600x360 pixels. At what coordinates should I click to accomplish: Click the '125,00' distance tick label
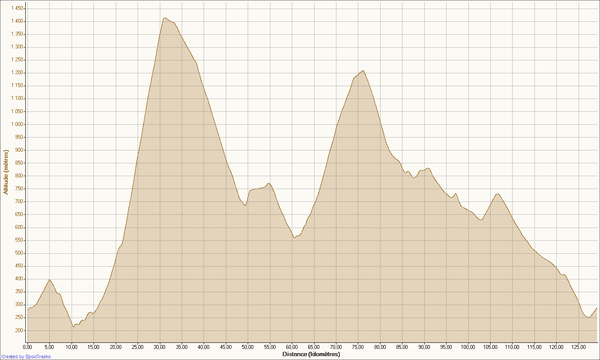[x=579, y=347]
